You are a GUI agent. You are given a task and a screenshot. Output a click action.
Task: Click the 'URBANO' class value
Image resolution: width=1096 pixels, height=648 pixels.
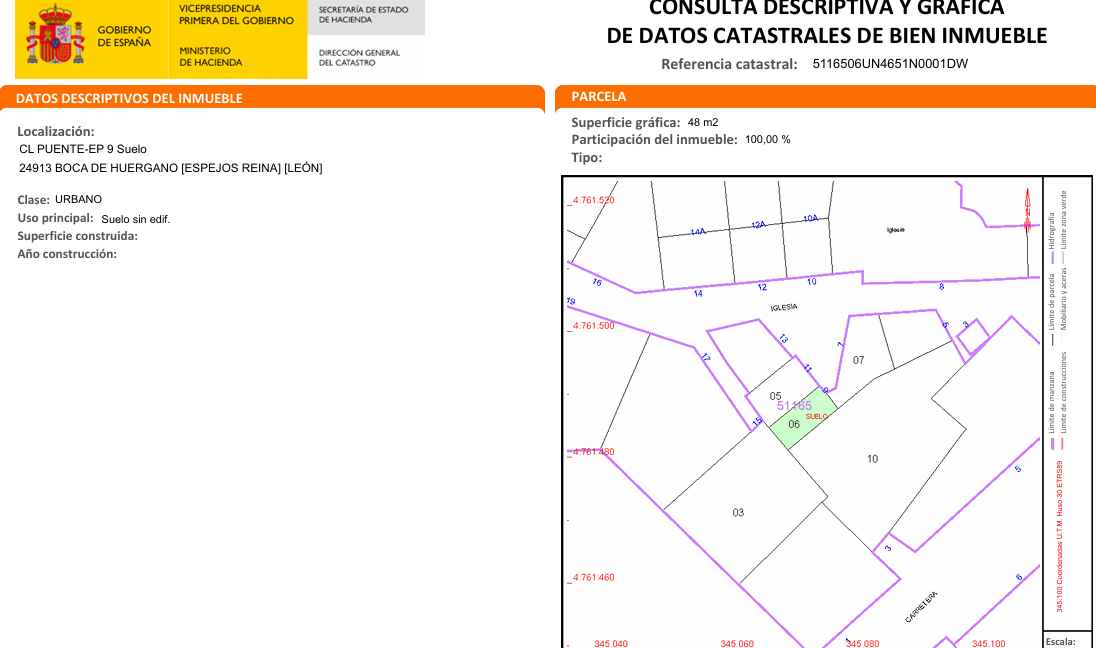tap(78, 199)
